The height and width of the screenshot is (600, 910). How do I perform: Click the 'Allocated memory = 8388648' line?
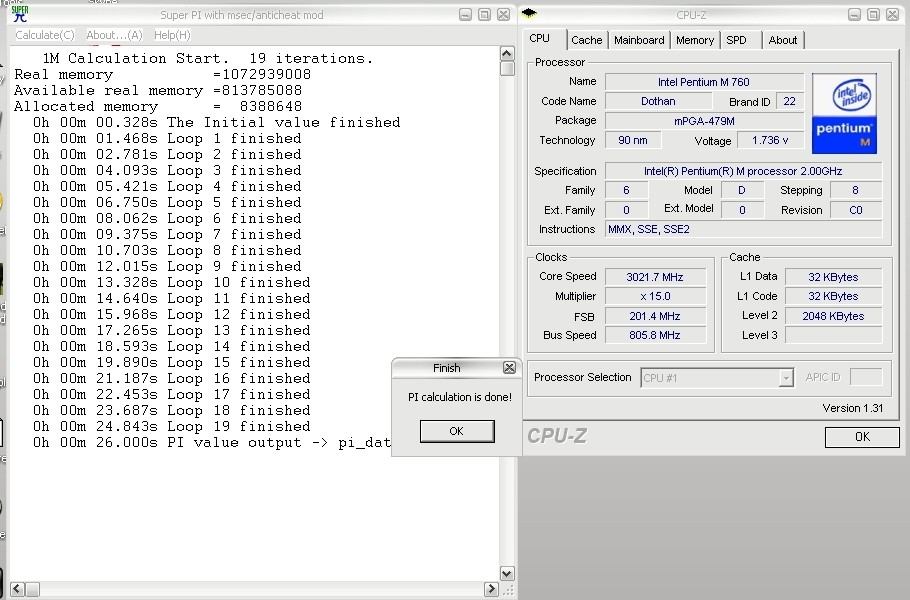(158, 107)
